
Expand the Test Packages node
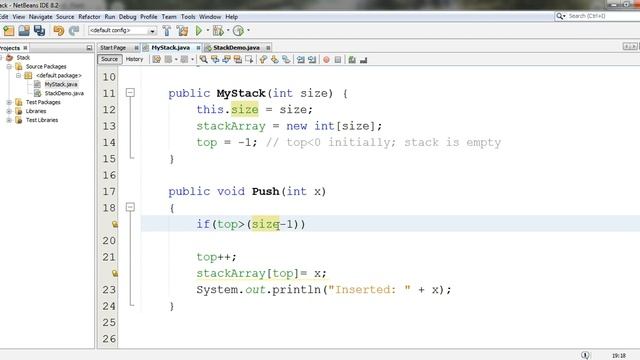coord(9,102)
